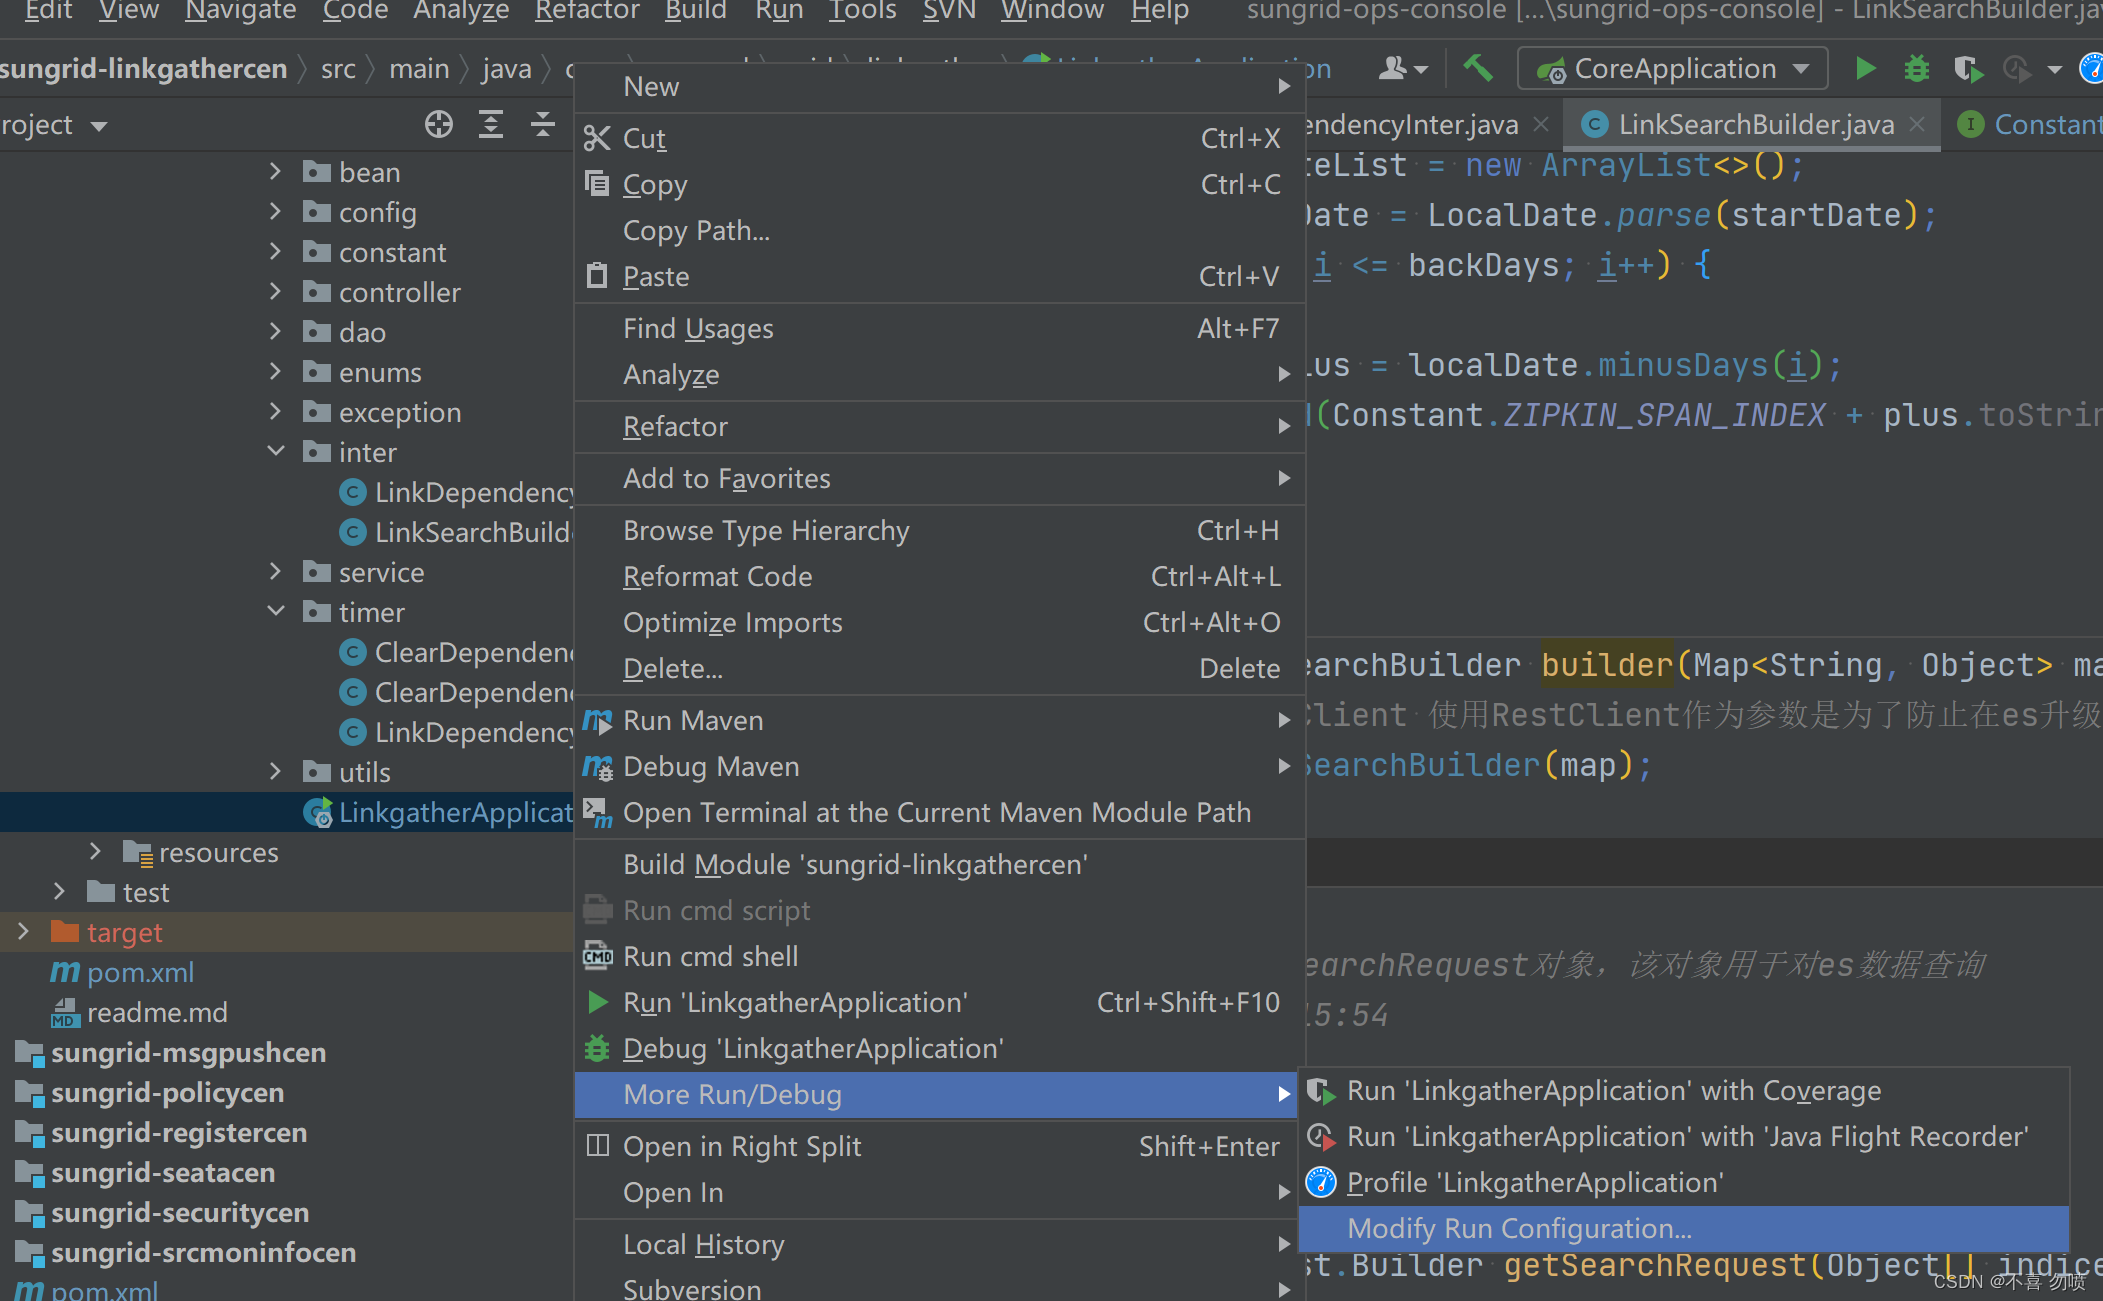This screenshot has width=2103, height=1301.
Task: Expand the resources folder
Action: (96, 852)
